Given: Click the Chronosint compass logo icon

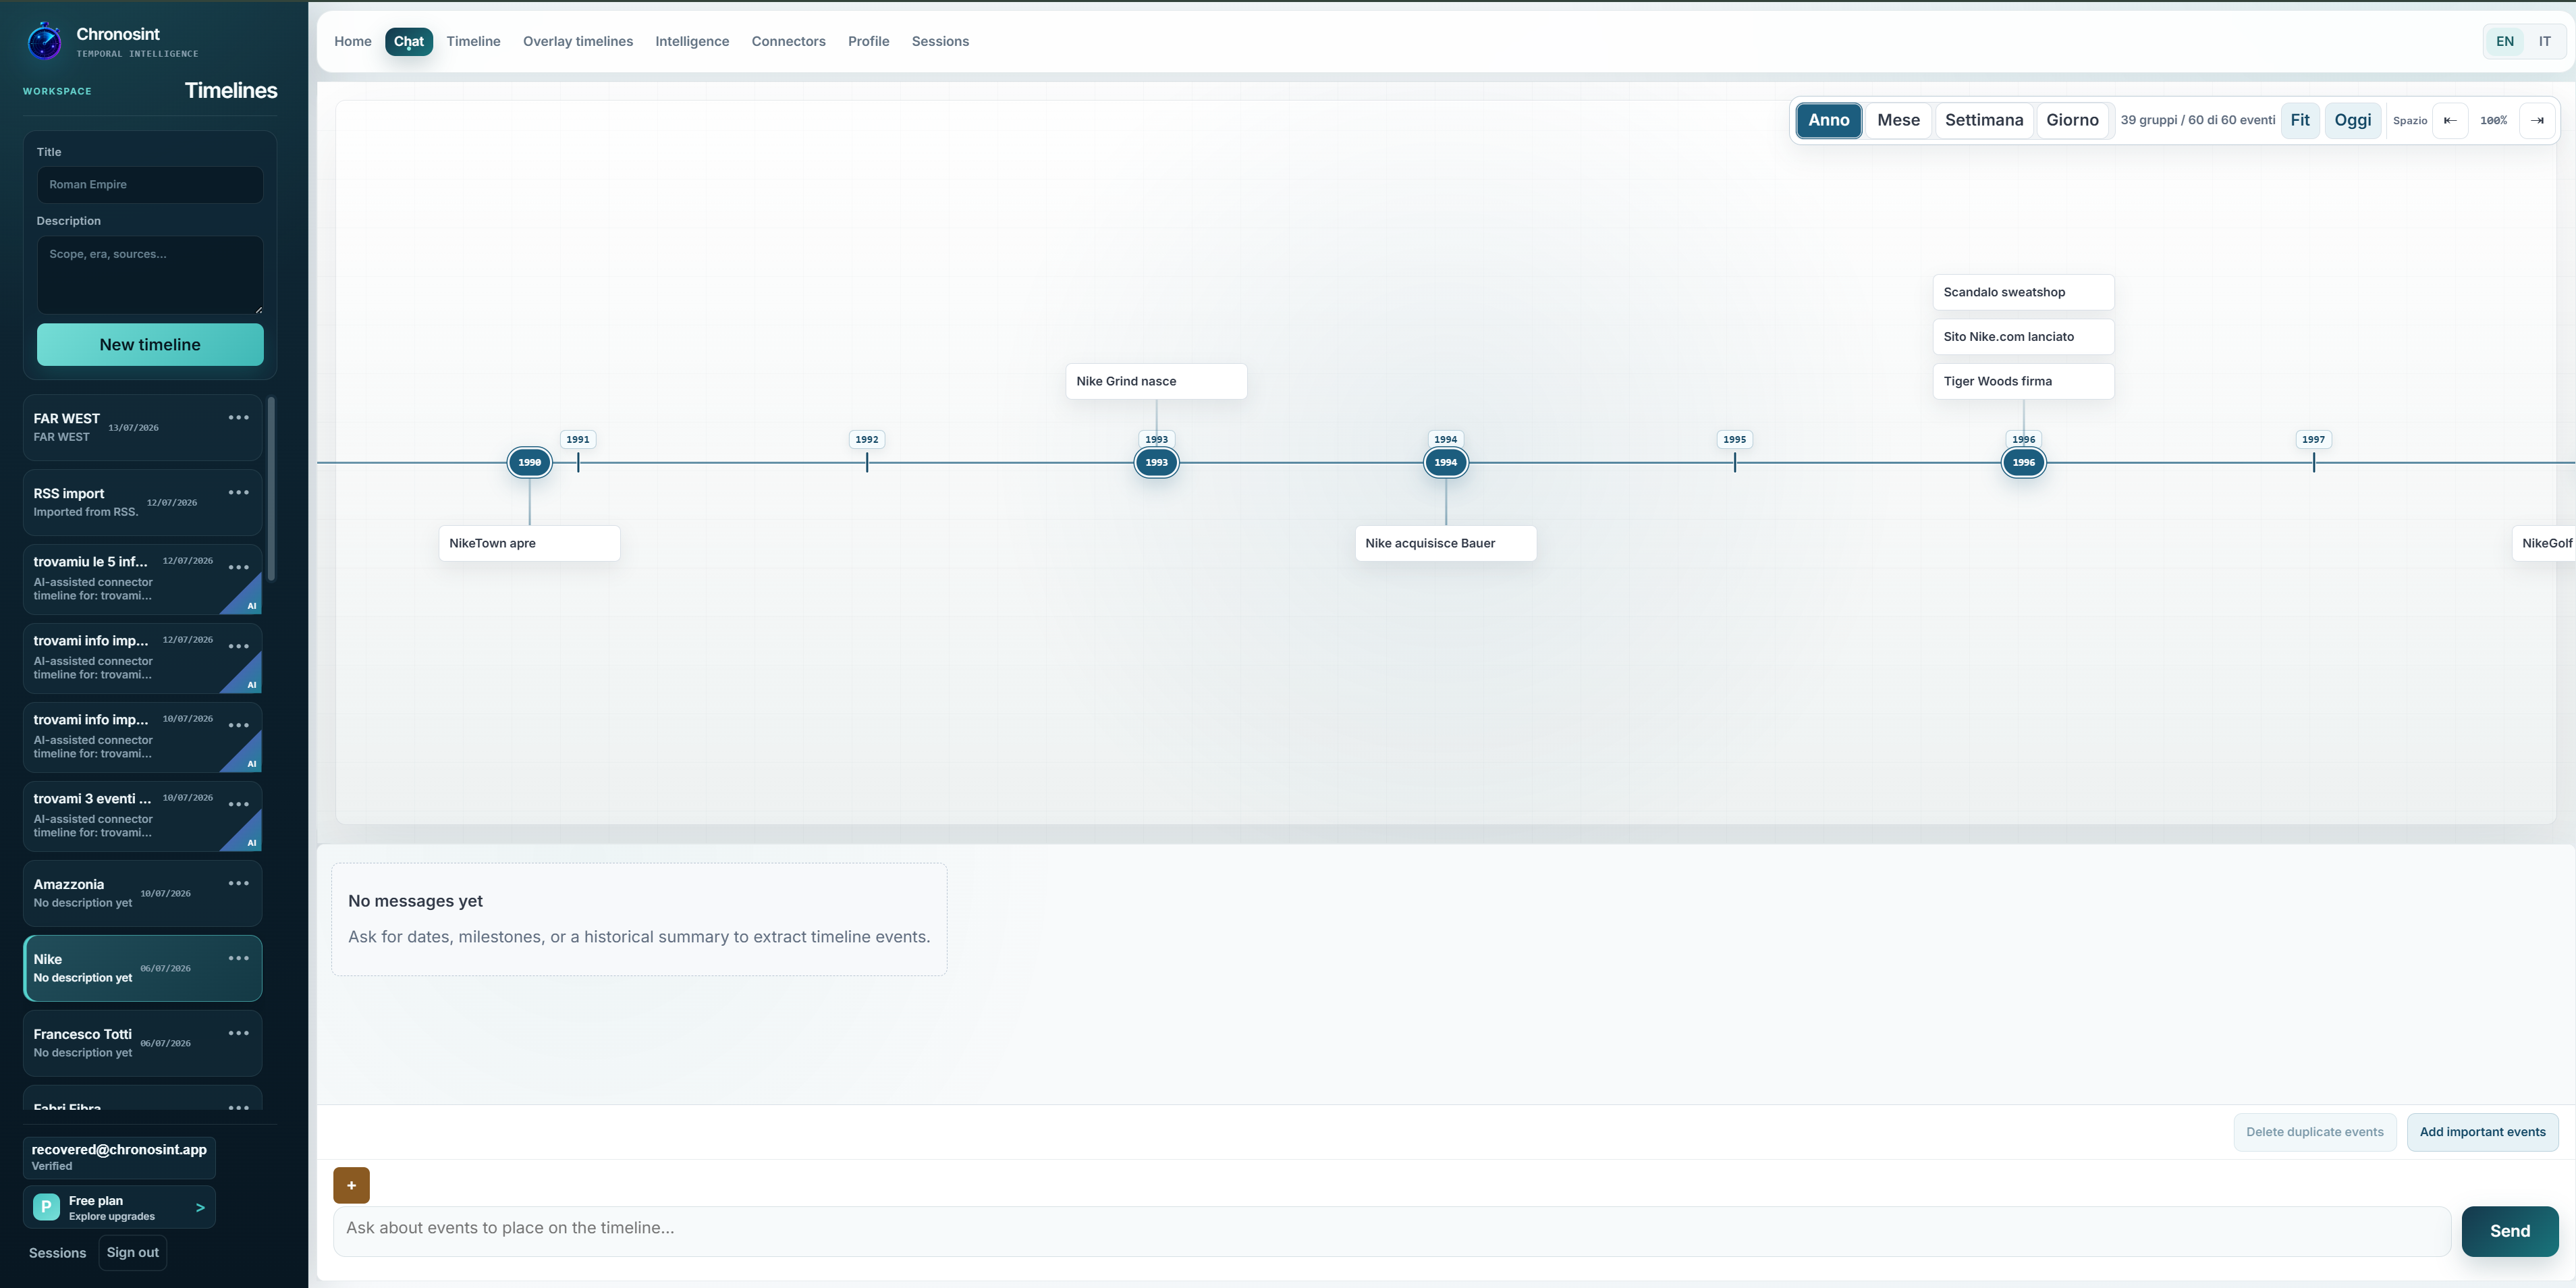Looking at the screenshot, I should click(x=44, y=41).
